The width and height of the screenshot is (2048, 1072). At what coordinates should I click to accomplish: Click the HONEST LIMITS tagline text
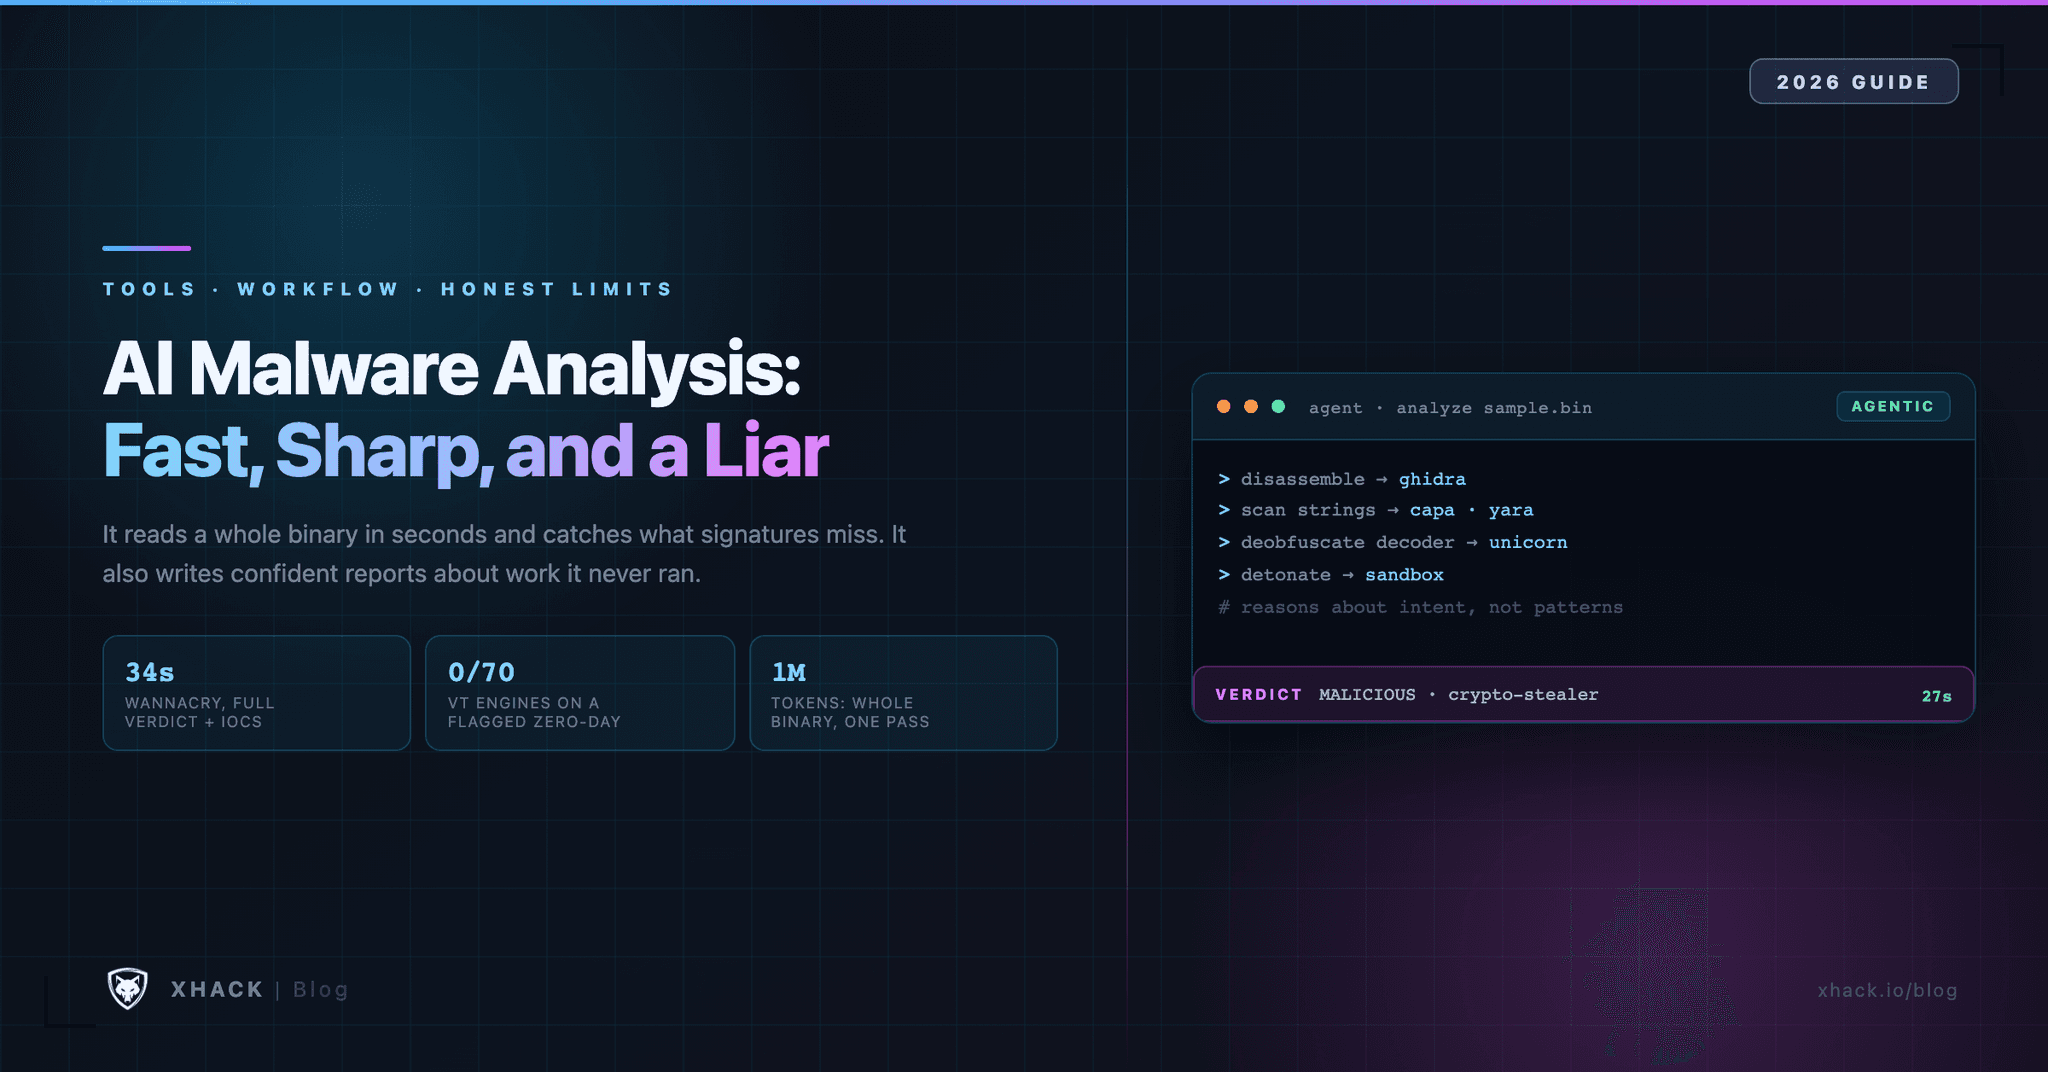pos(557,289)
